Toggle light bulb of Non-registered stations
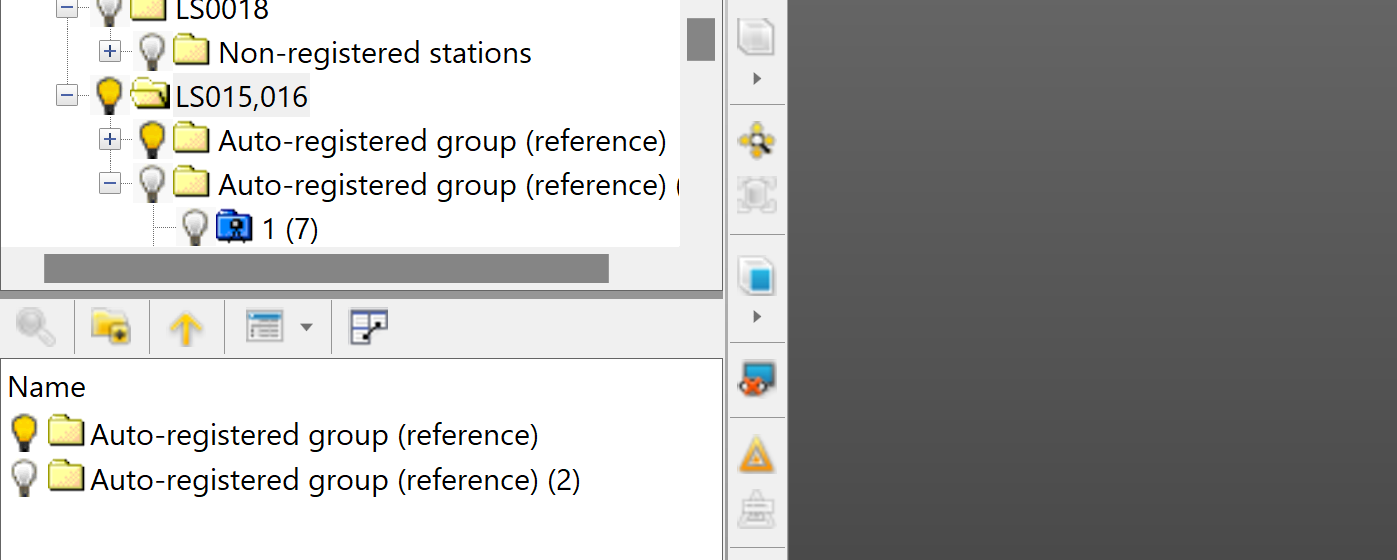 pyautogui.click(x=152, y=52)
